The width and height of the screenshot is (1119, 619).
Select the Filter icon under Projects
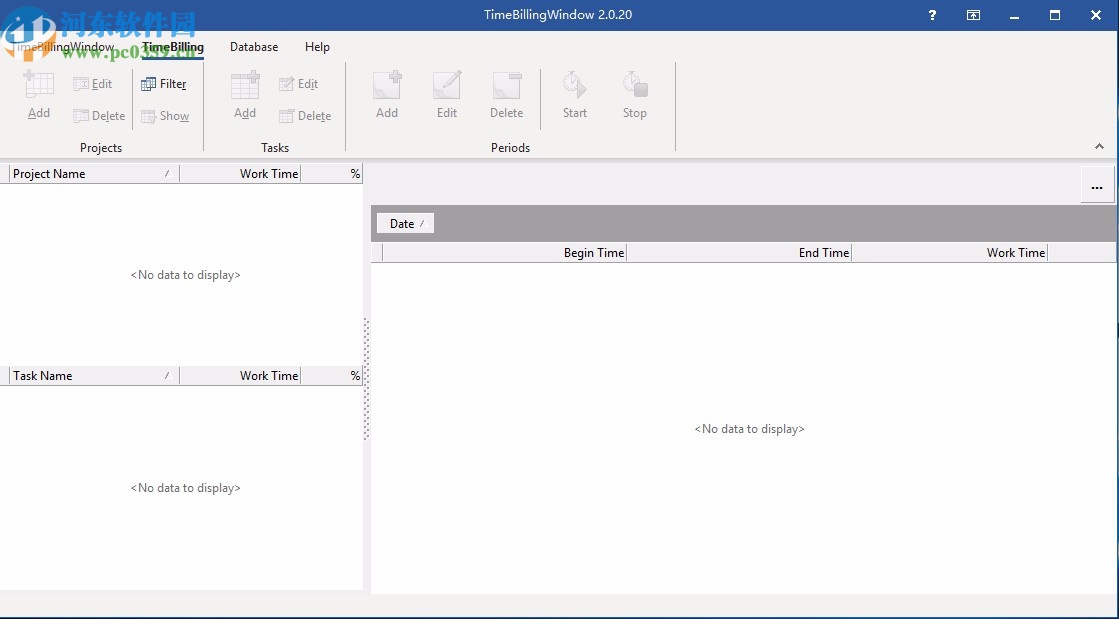pos(165,84)
